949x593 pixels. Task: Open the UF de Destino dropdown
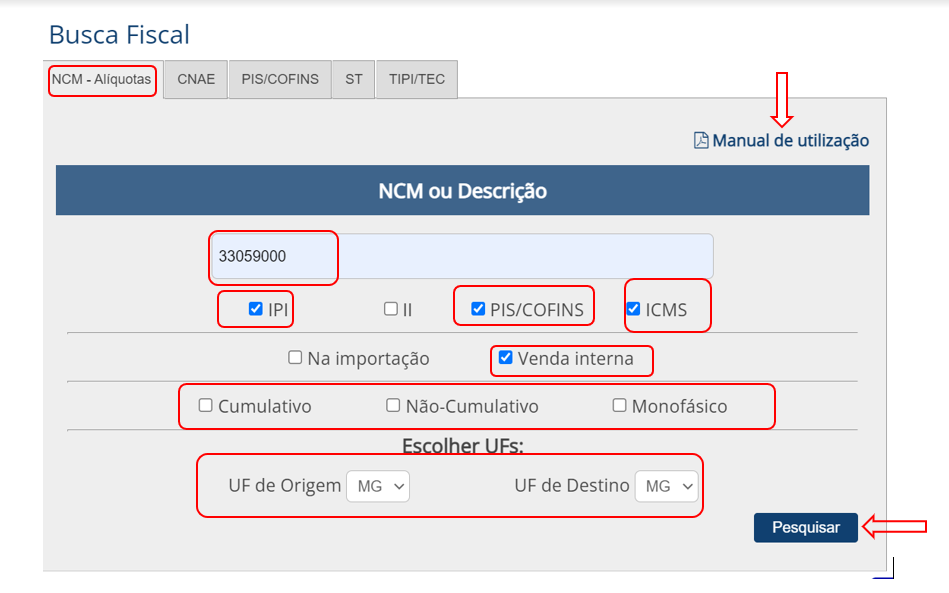(666, 487)
